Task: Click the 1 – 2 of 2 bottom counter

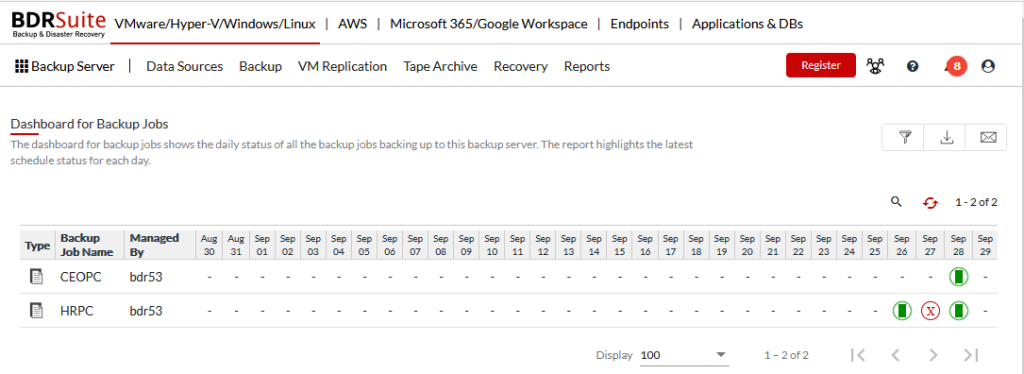Action: pos(786,356)
